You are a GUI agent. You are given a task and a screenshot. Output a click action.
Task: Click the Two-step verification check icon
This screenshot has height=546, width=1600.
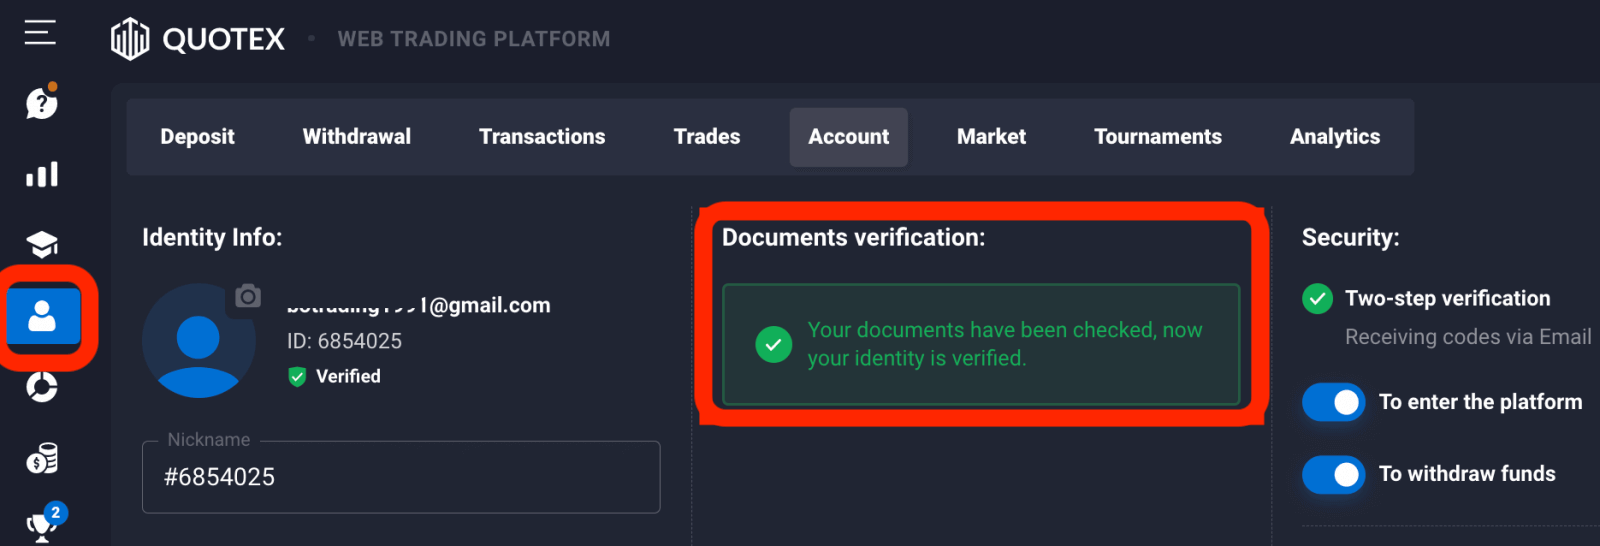(x=1318, y=298)
